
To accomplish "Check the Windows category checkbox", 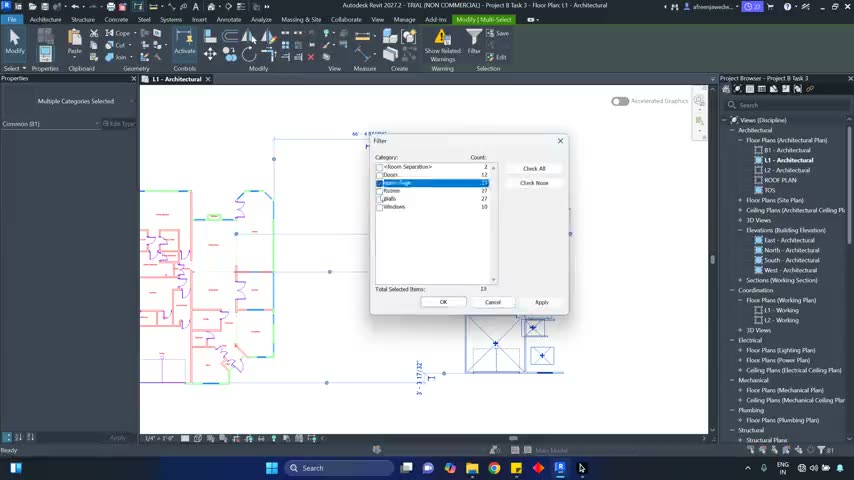I will coord(380,208).
